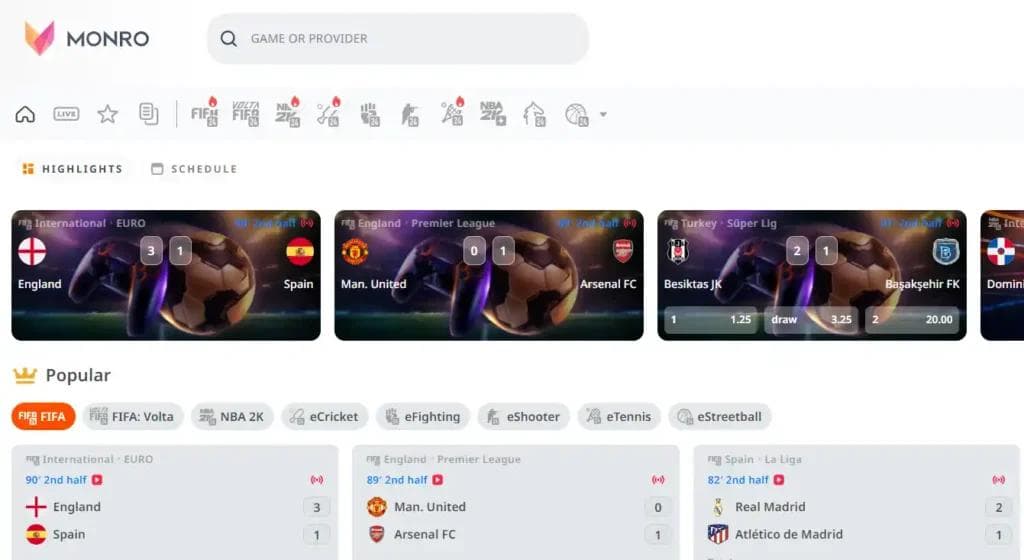Switch to the Schedule tab
The image size is (1024, 560).
pos(194,169)
